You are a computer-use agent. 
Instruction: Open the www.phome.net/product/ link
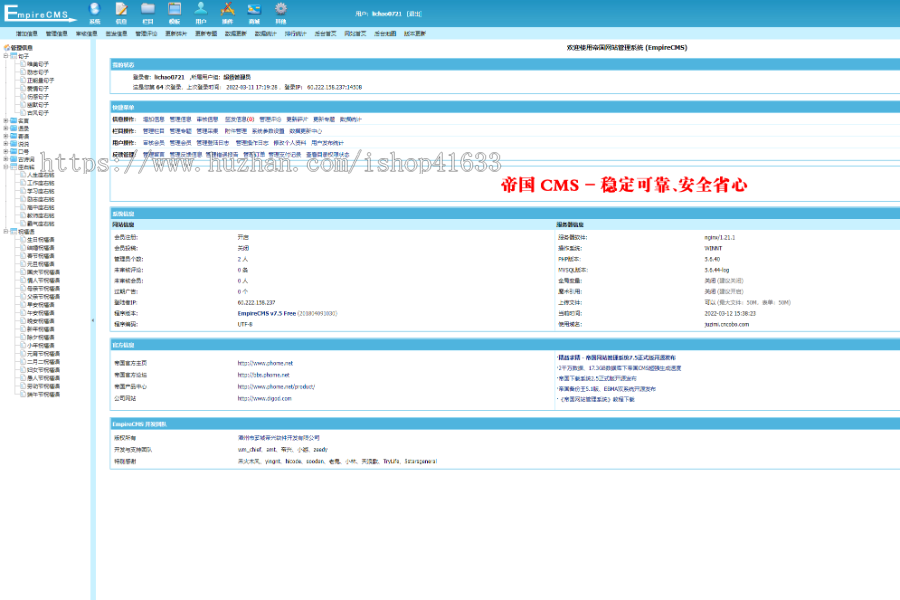(x=276, y=387)
